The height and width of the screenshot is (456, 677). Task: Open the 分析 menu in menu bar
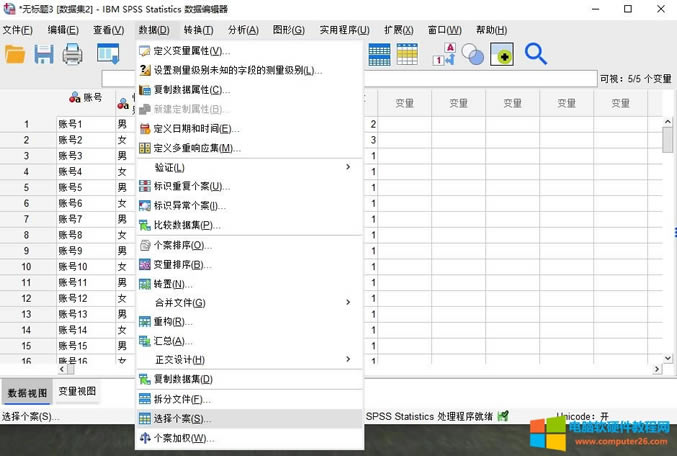click(x=242, y=30)
